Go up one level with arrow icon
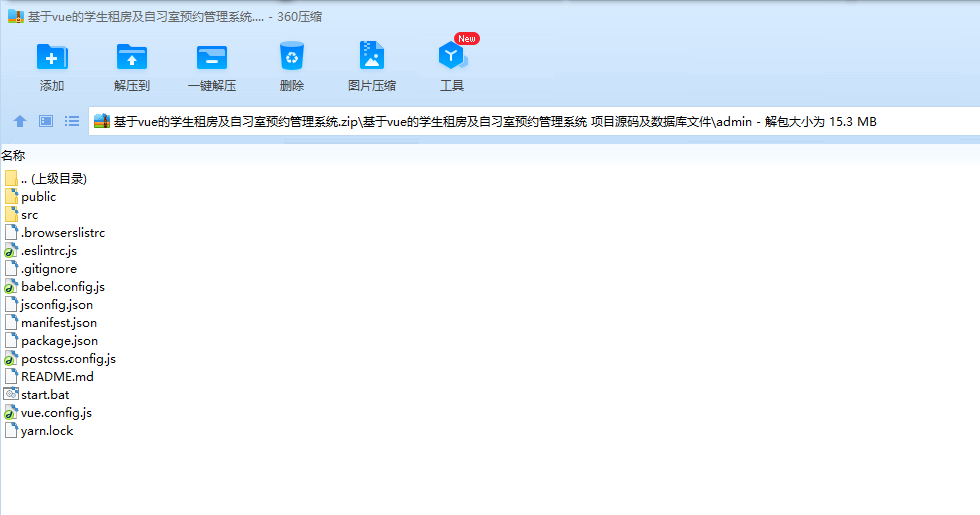The width and height of the screenshot is (980, 515). (x=20, y=121)
